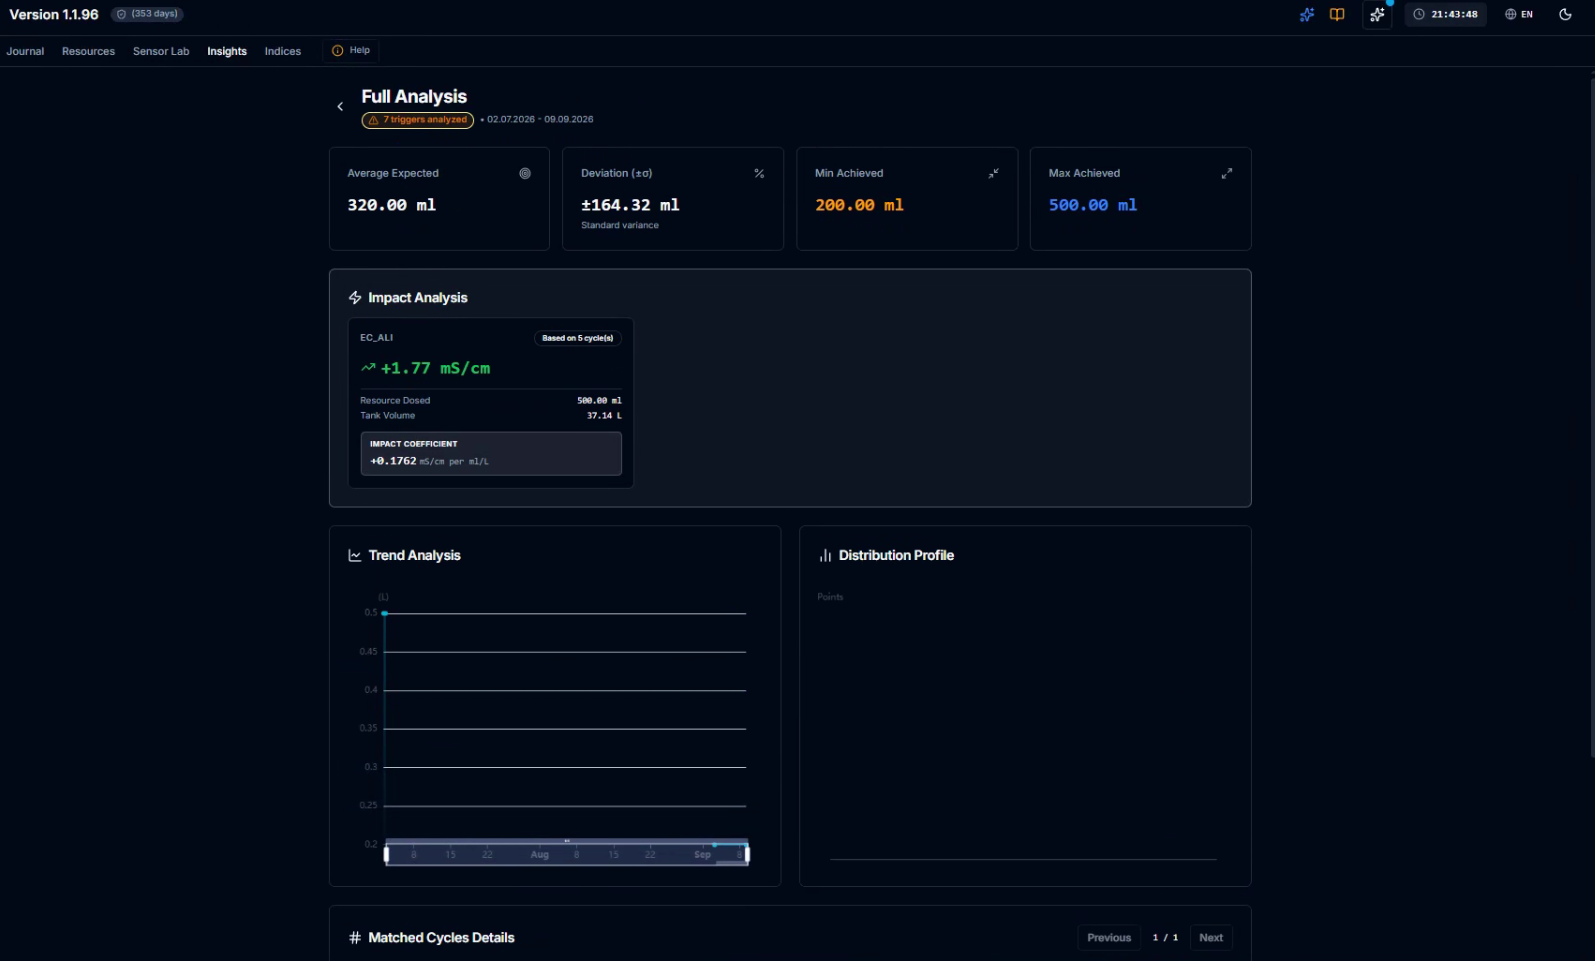Click the clock time display 21:43:48

tap(1445, 15)
